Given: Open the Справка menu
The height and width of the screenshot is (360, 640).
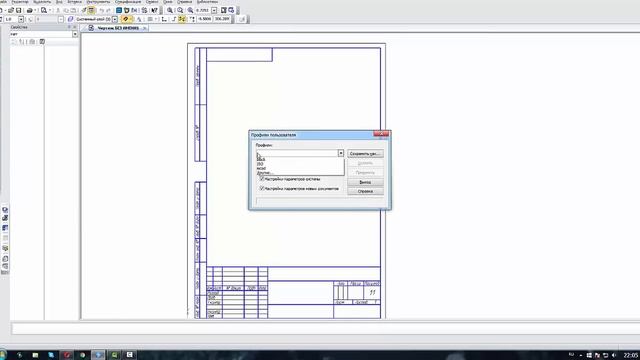Looking at the screenshot, I should pos(184,2).
